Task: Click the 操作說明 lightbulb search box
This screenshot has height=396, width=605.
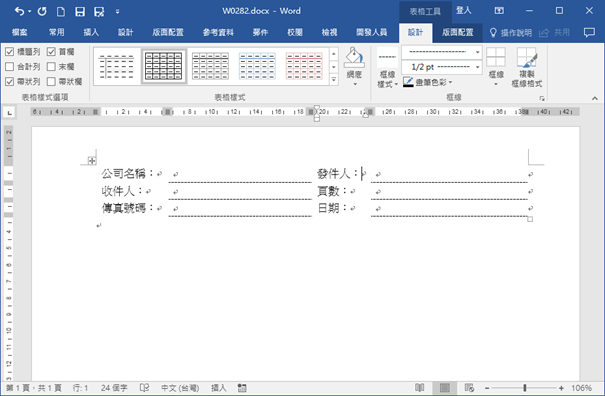Action: [x=510, y=33]
